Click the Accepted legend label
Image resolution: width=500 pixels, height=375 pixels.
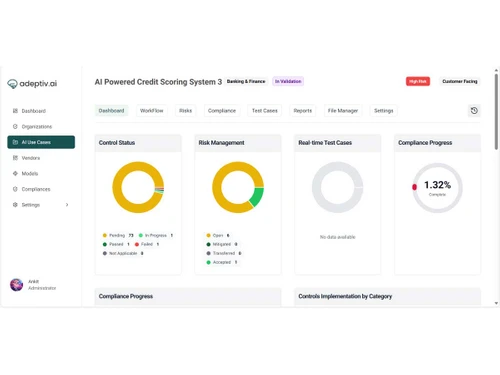click(222, 262)
